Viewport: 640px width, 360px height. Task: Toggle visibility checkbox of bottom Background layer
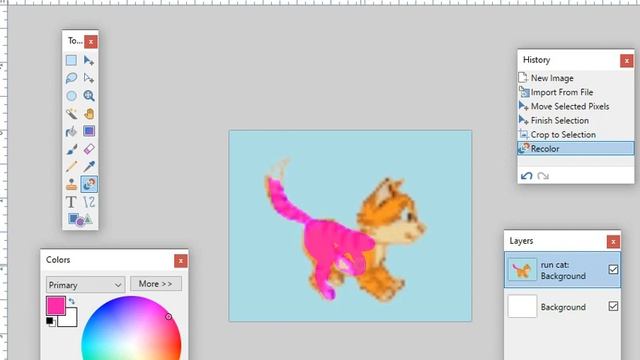[x=613, y=306]
